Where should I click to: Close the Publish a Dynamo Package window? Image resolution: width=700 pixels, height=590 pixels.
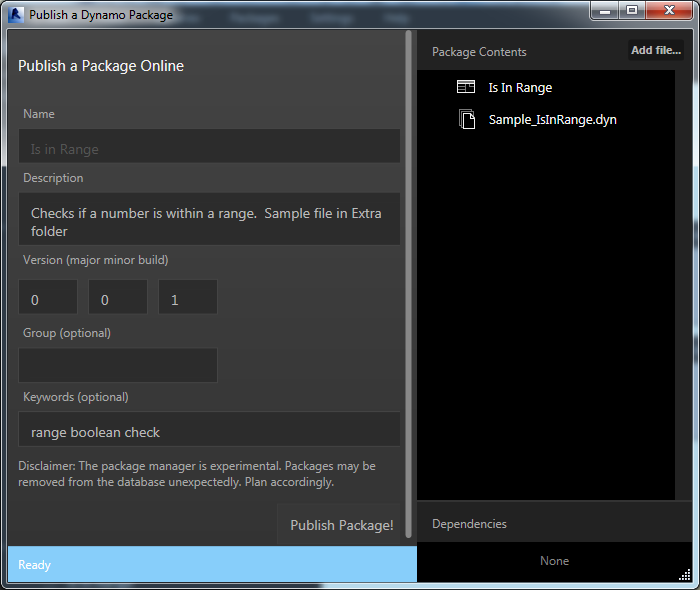point(669,11)
